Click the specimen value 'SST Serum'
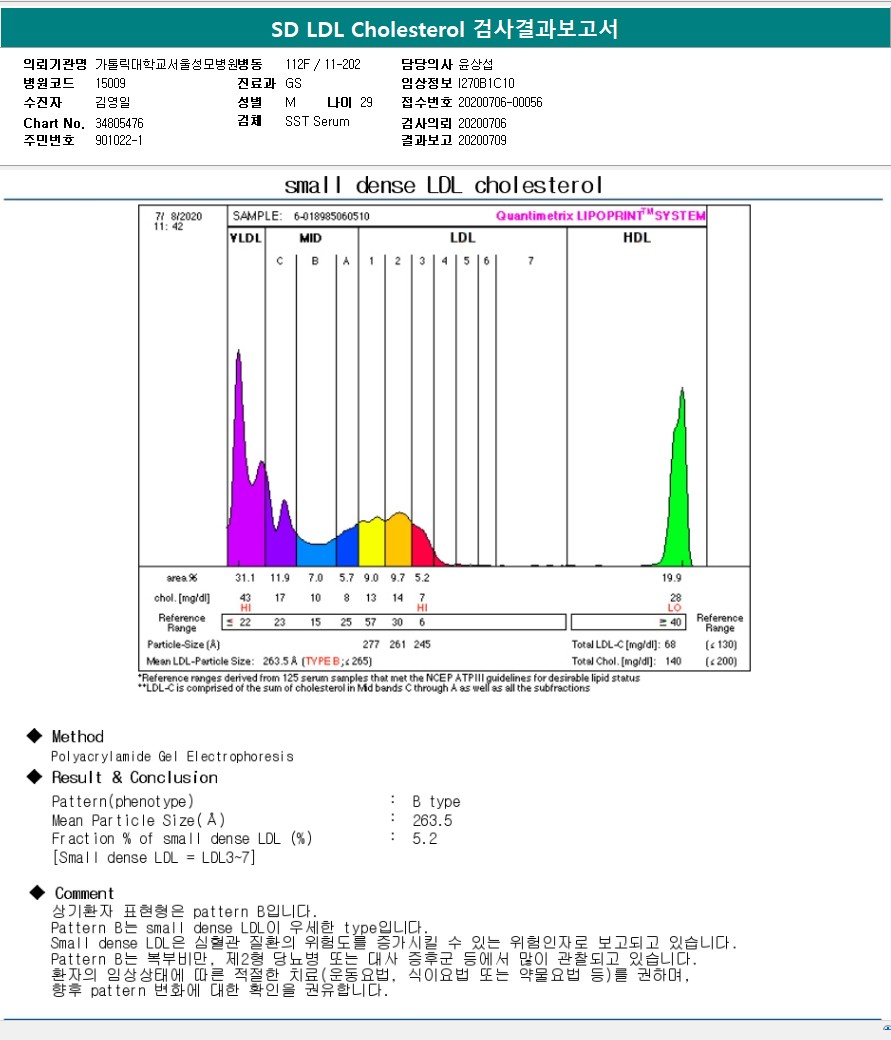This screenshot has width=891, height=1040. (x=317, y=121)
